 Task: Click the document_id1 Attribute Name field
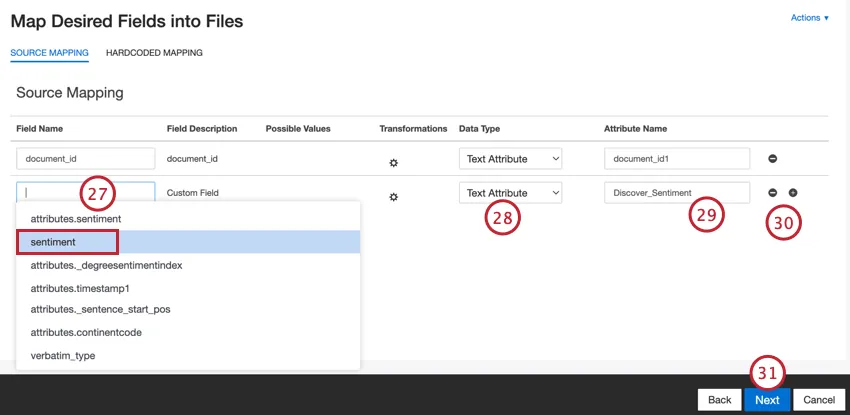coord(676,158)
